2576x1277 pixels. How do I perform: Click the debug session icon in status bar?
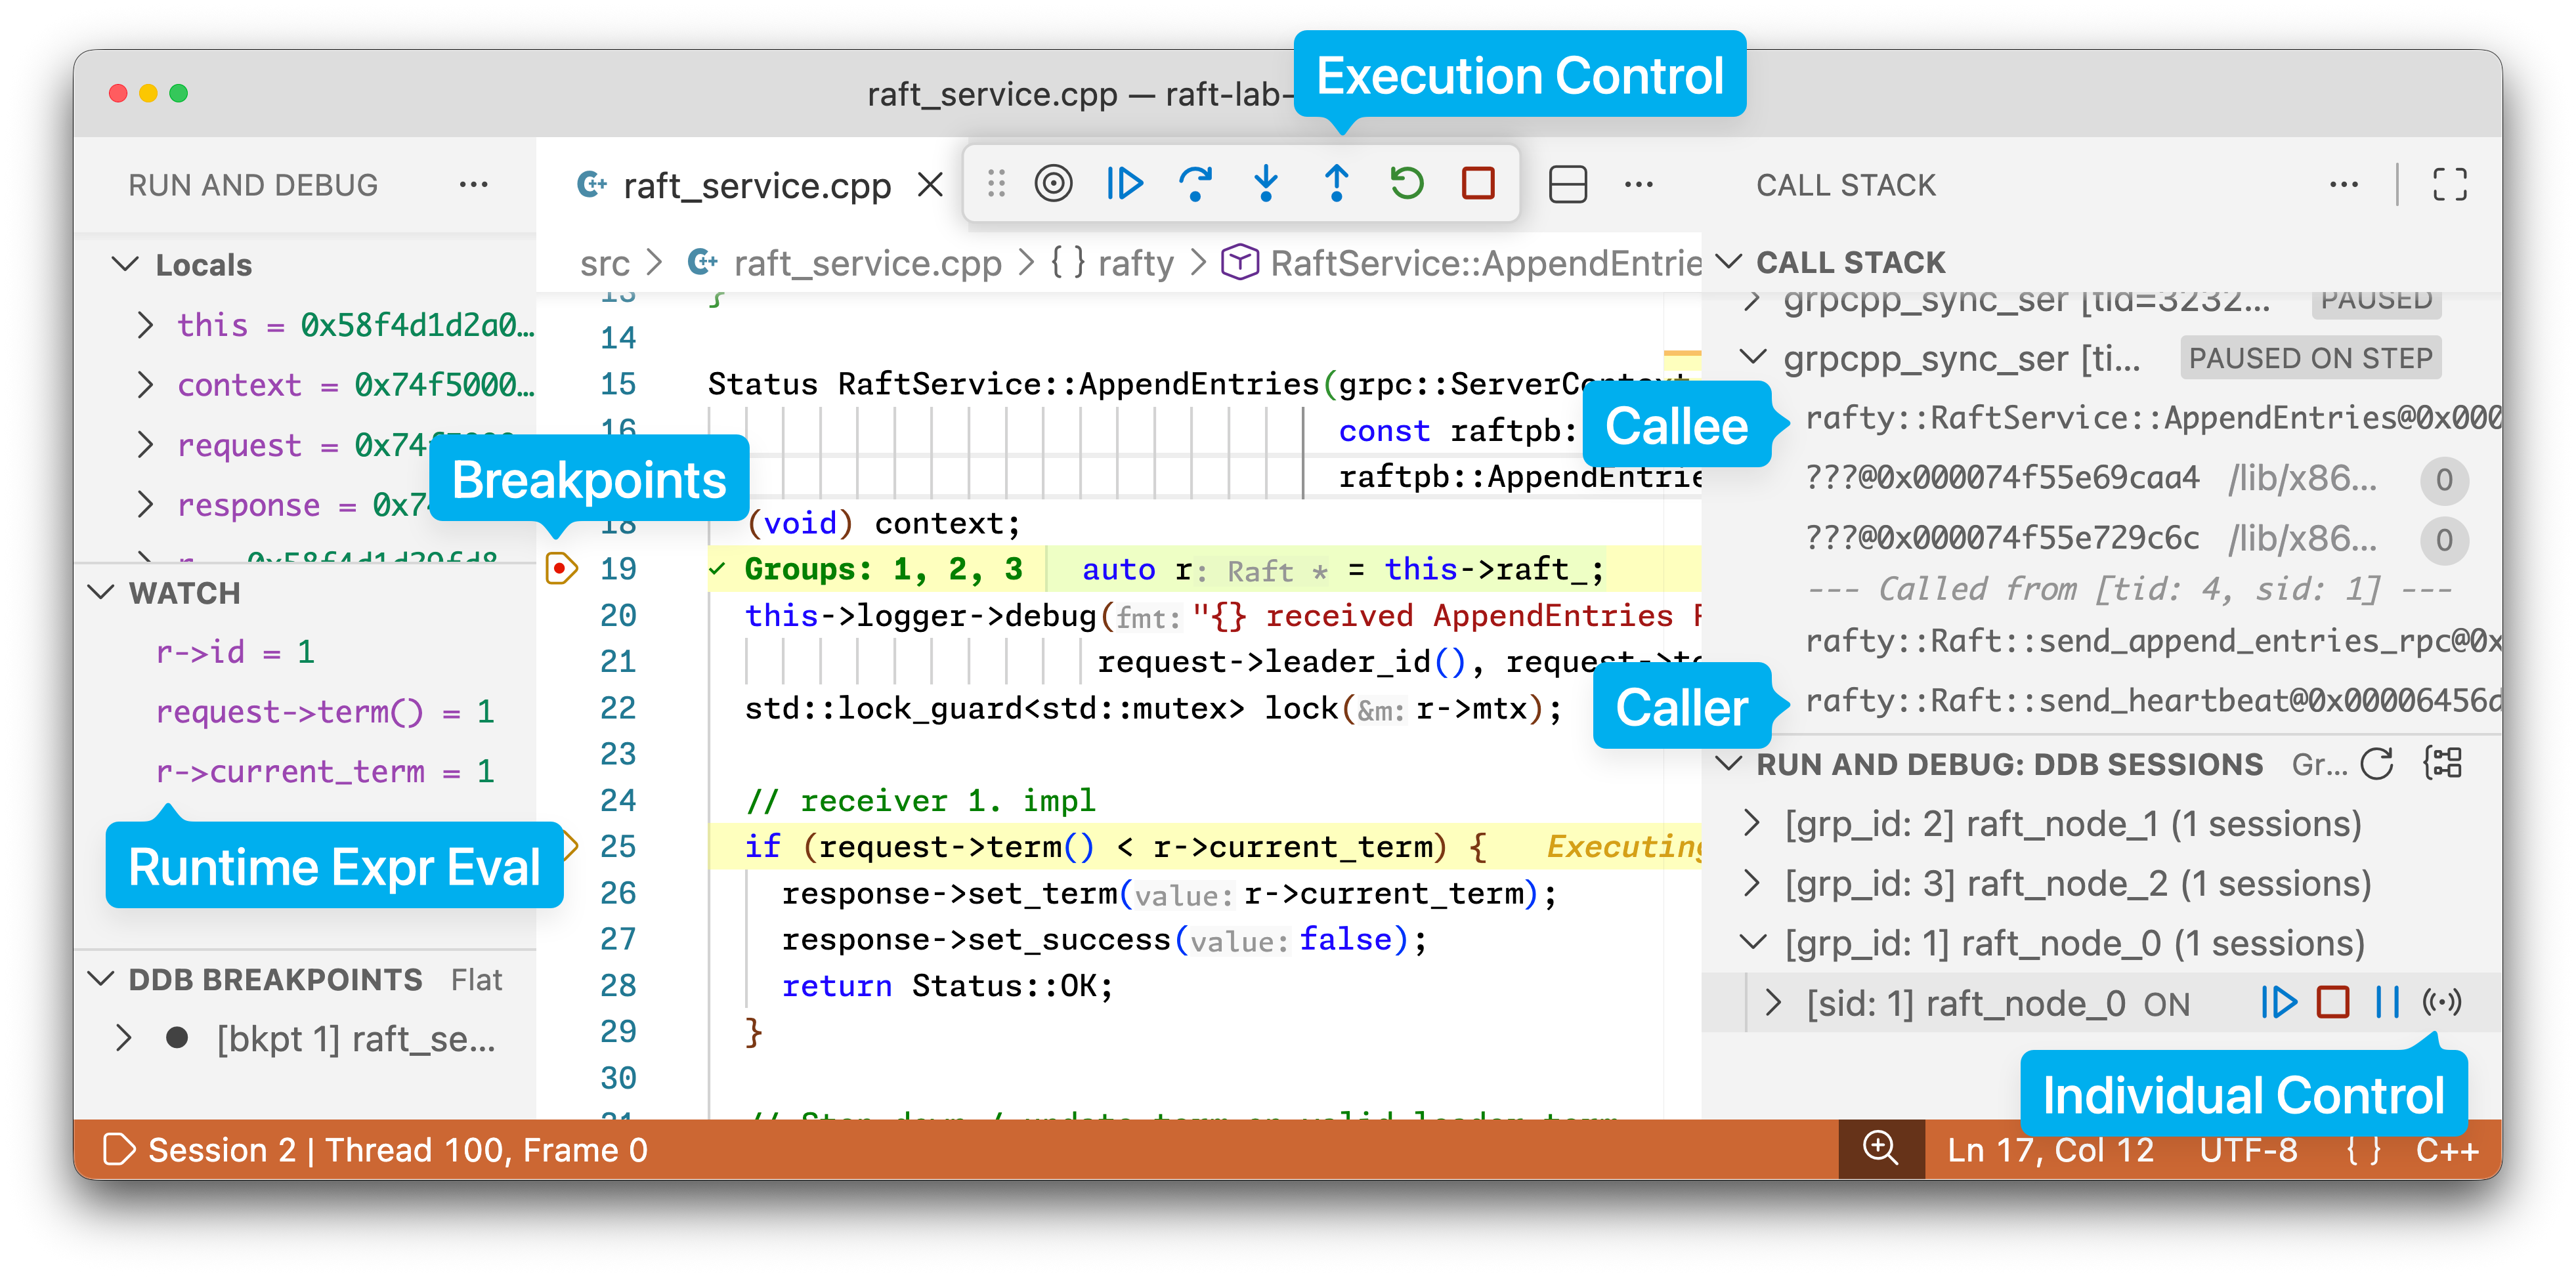[119, 1149]
